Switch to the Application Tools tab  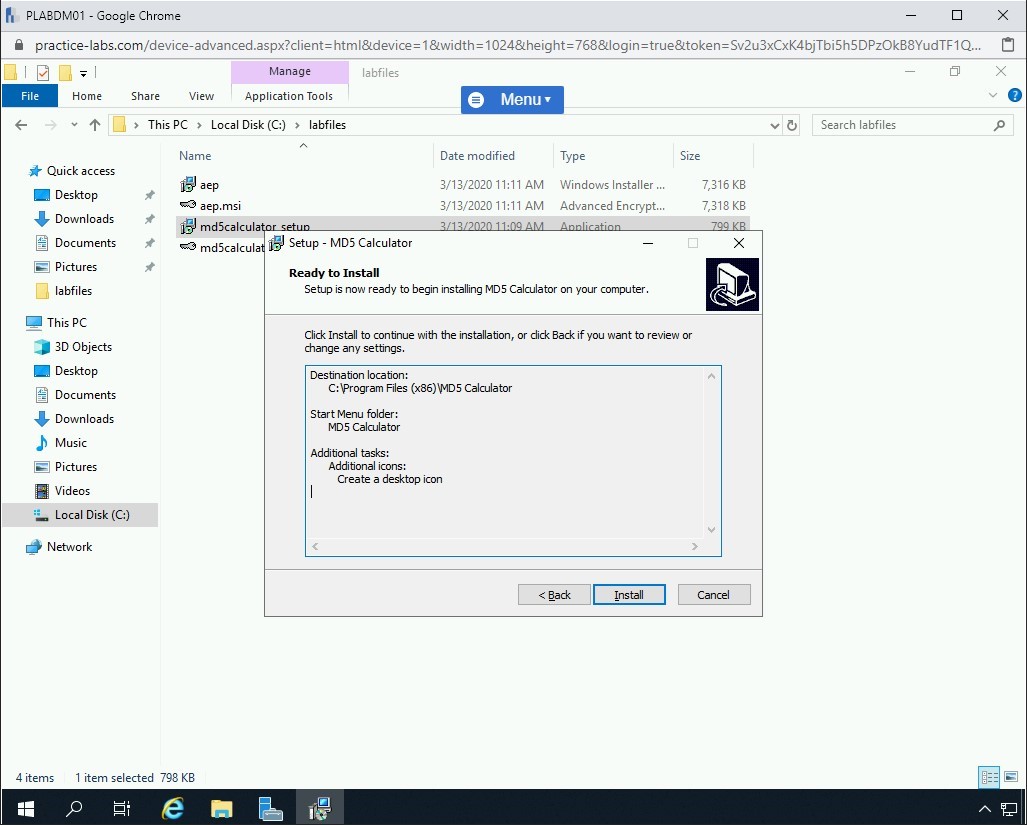click(x=289, y=96)
